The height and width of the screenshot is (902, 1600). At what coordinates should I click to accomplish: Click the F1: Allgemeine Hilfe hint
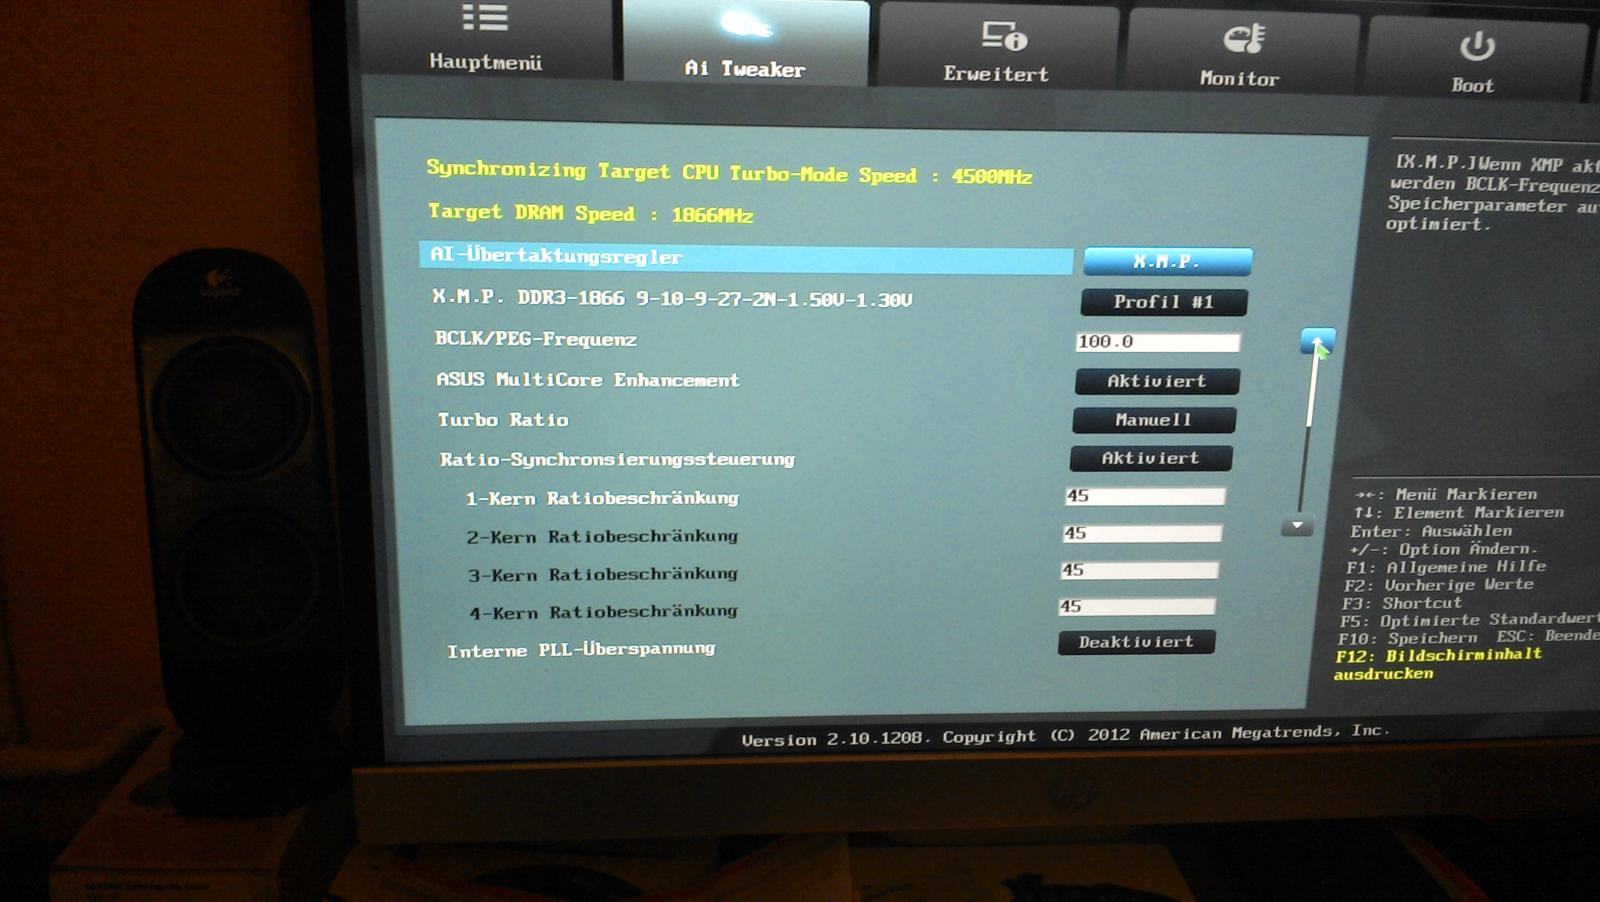pos(1446,567)
